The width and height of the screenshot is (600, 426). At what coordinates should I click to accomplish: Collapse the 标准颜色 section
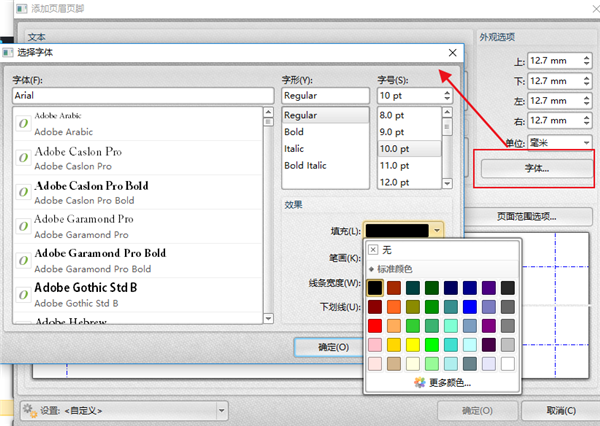coord(371,269)
